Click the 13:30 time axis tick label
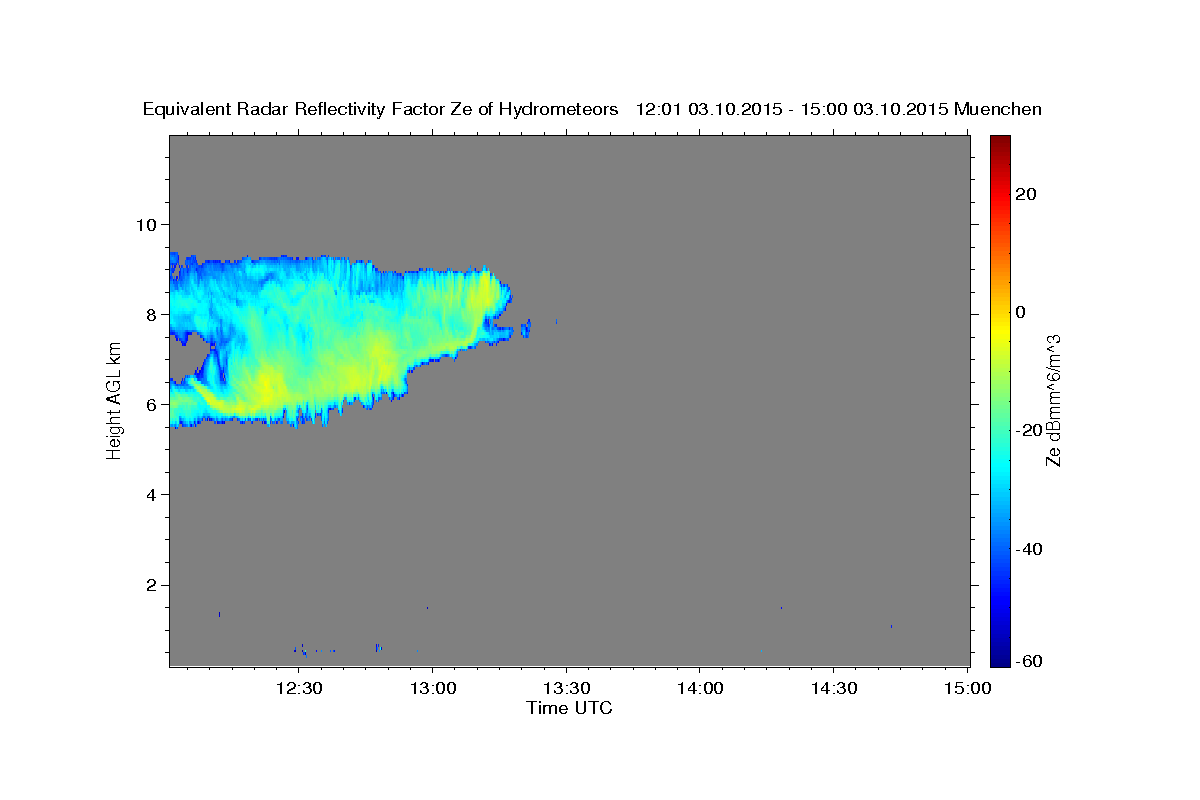The width and height of the screenshot is (1200, 800). (x=566, y=689)
